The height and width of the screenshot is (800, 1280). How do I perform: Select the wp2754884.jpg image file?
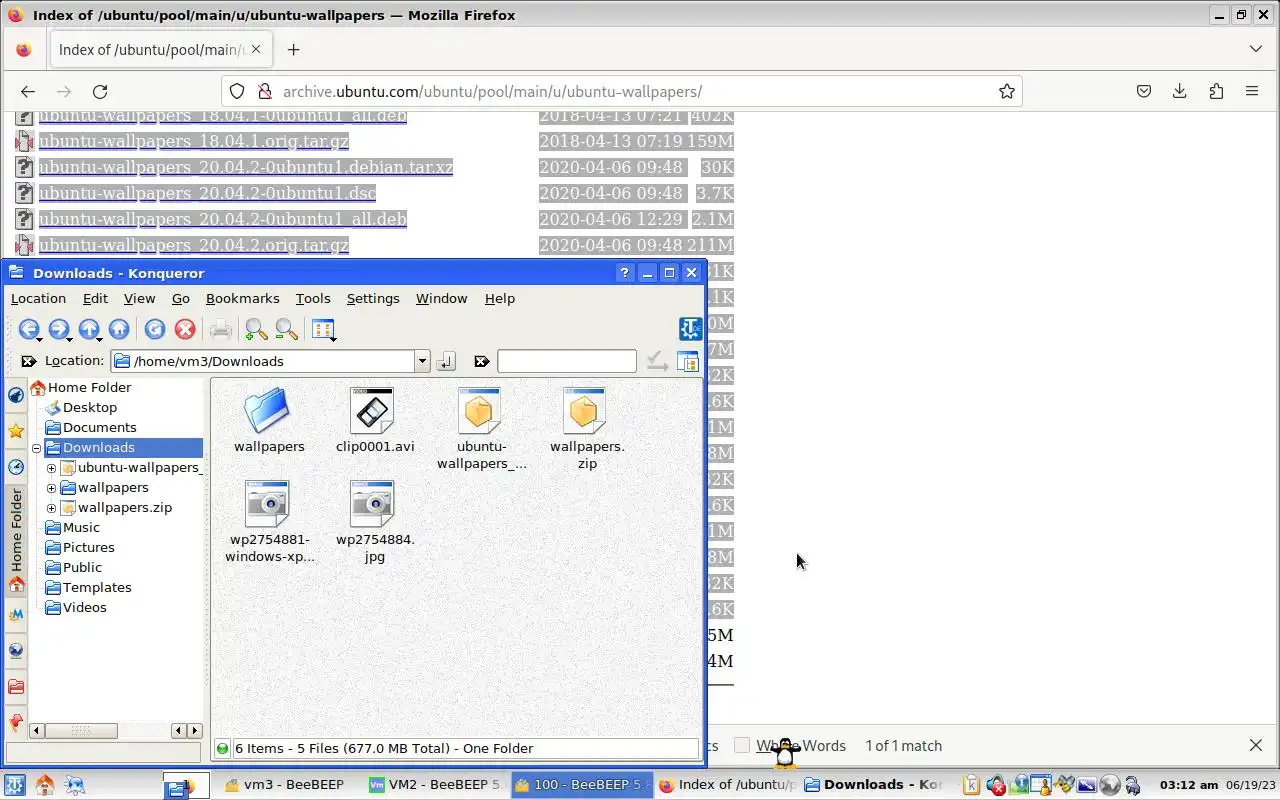tap(373, 503)
